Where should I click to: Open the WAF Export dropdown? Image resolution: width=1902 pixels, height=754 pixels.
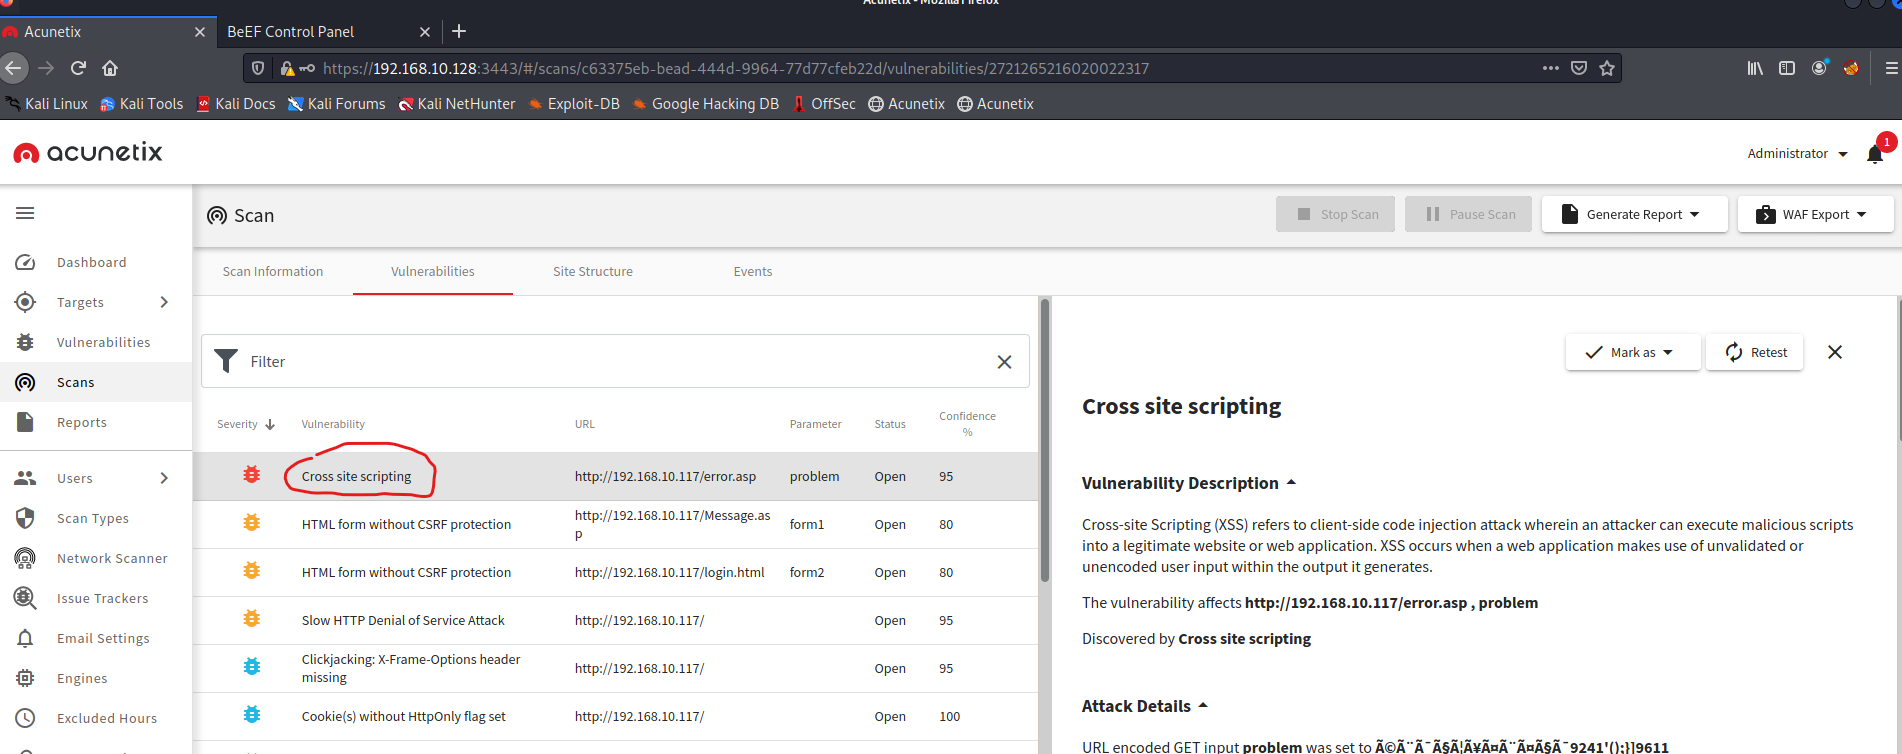1815,214
